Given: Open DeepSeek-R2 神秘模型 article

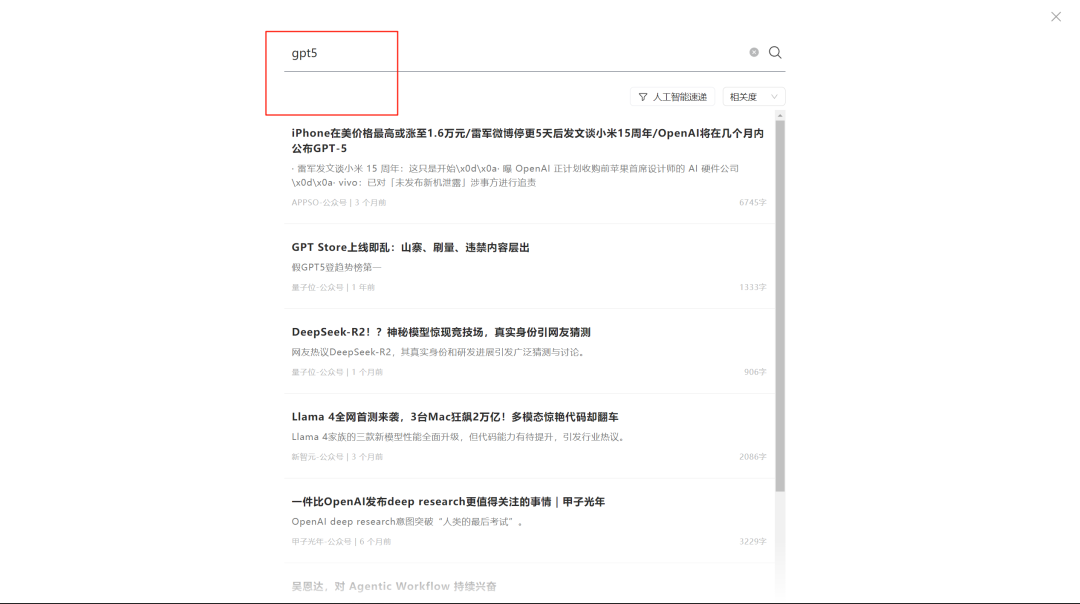Looking at the screenshot, I should (441, 332).
